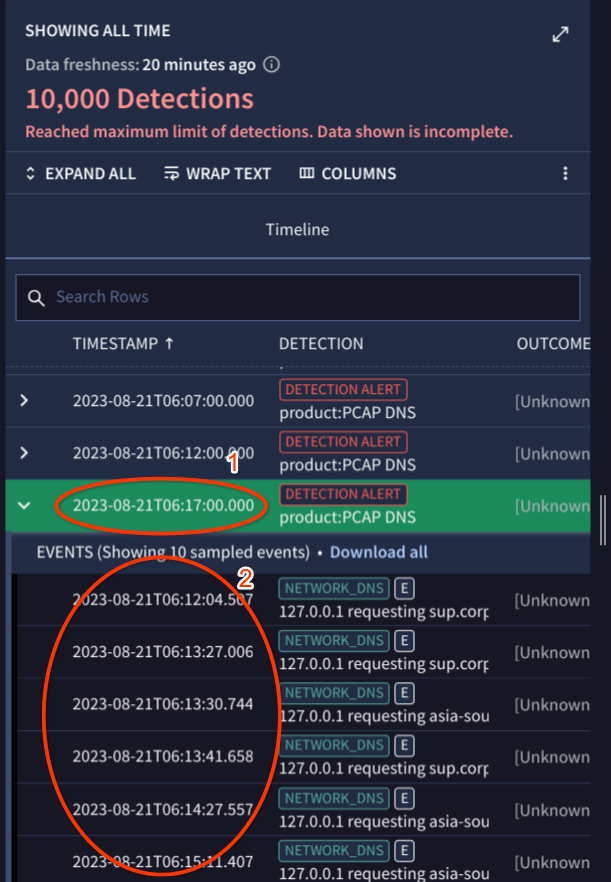Image resolution: width=611 pixels, height=882 pixels.
Task: Expand the 06:12:00 detection row
Action: tap(25, 453)
